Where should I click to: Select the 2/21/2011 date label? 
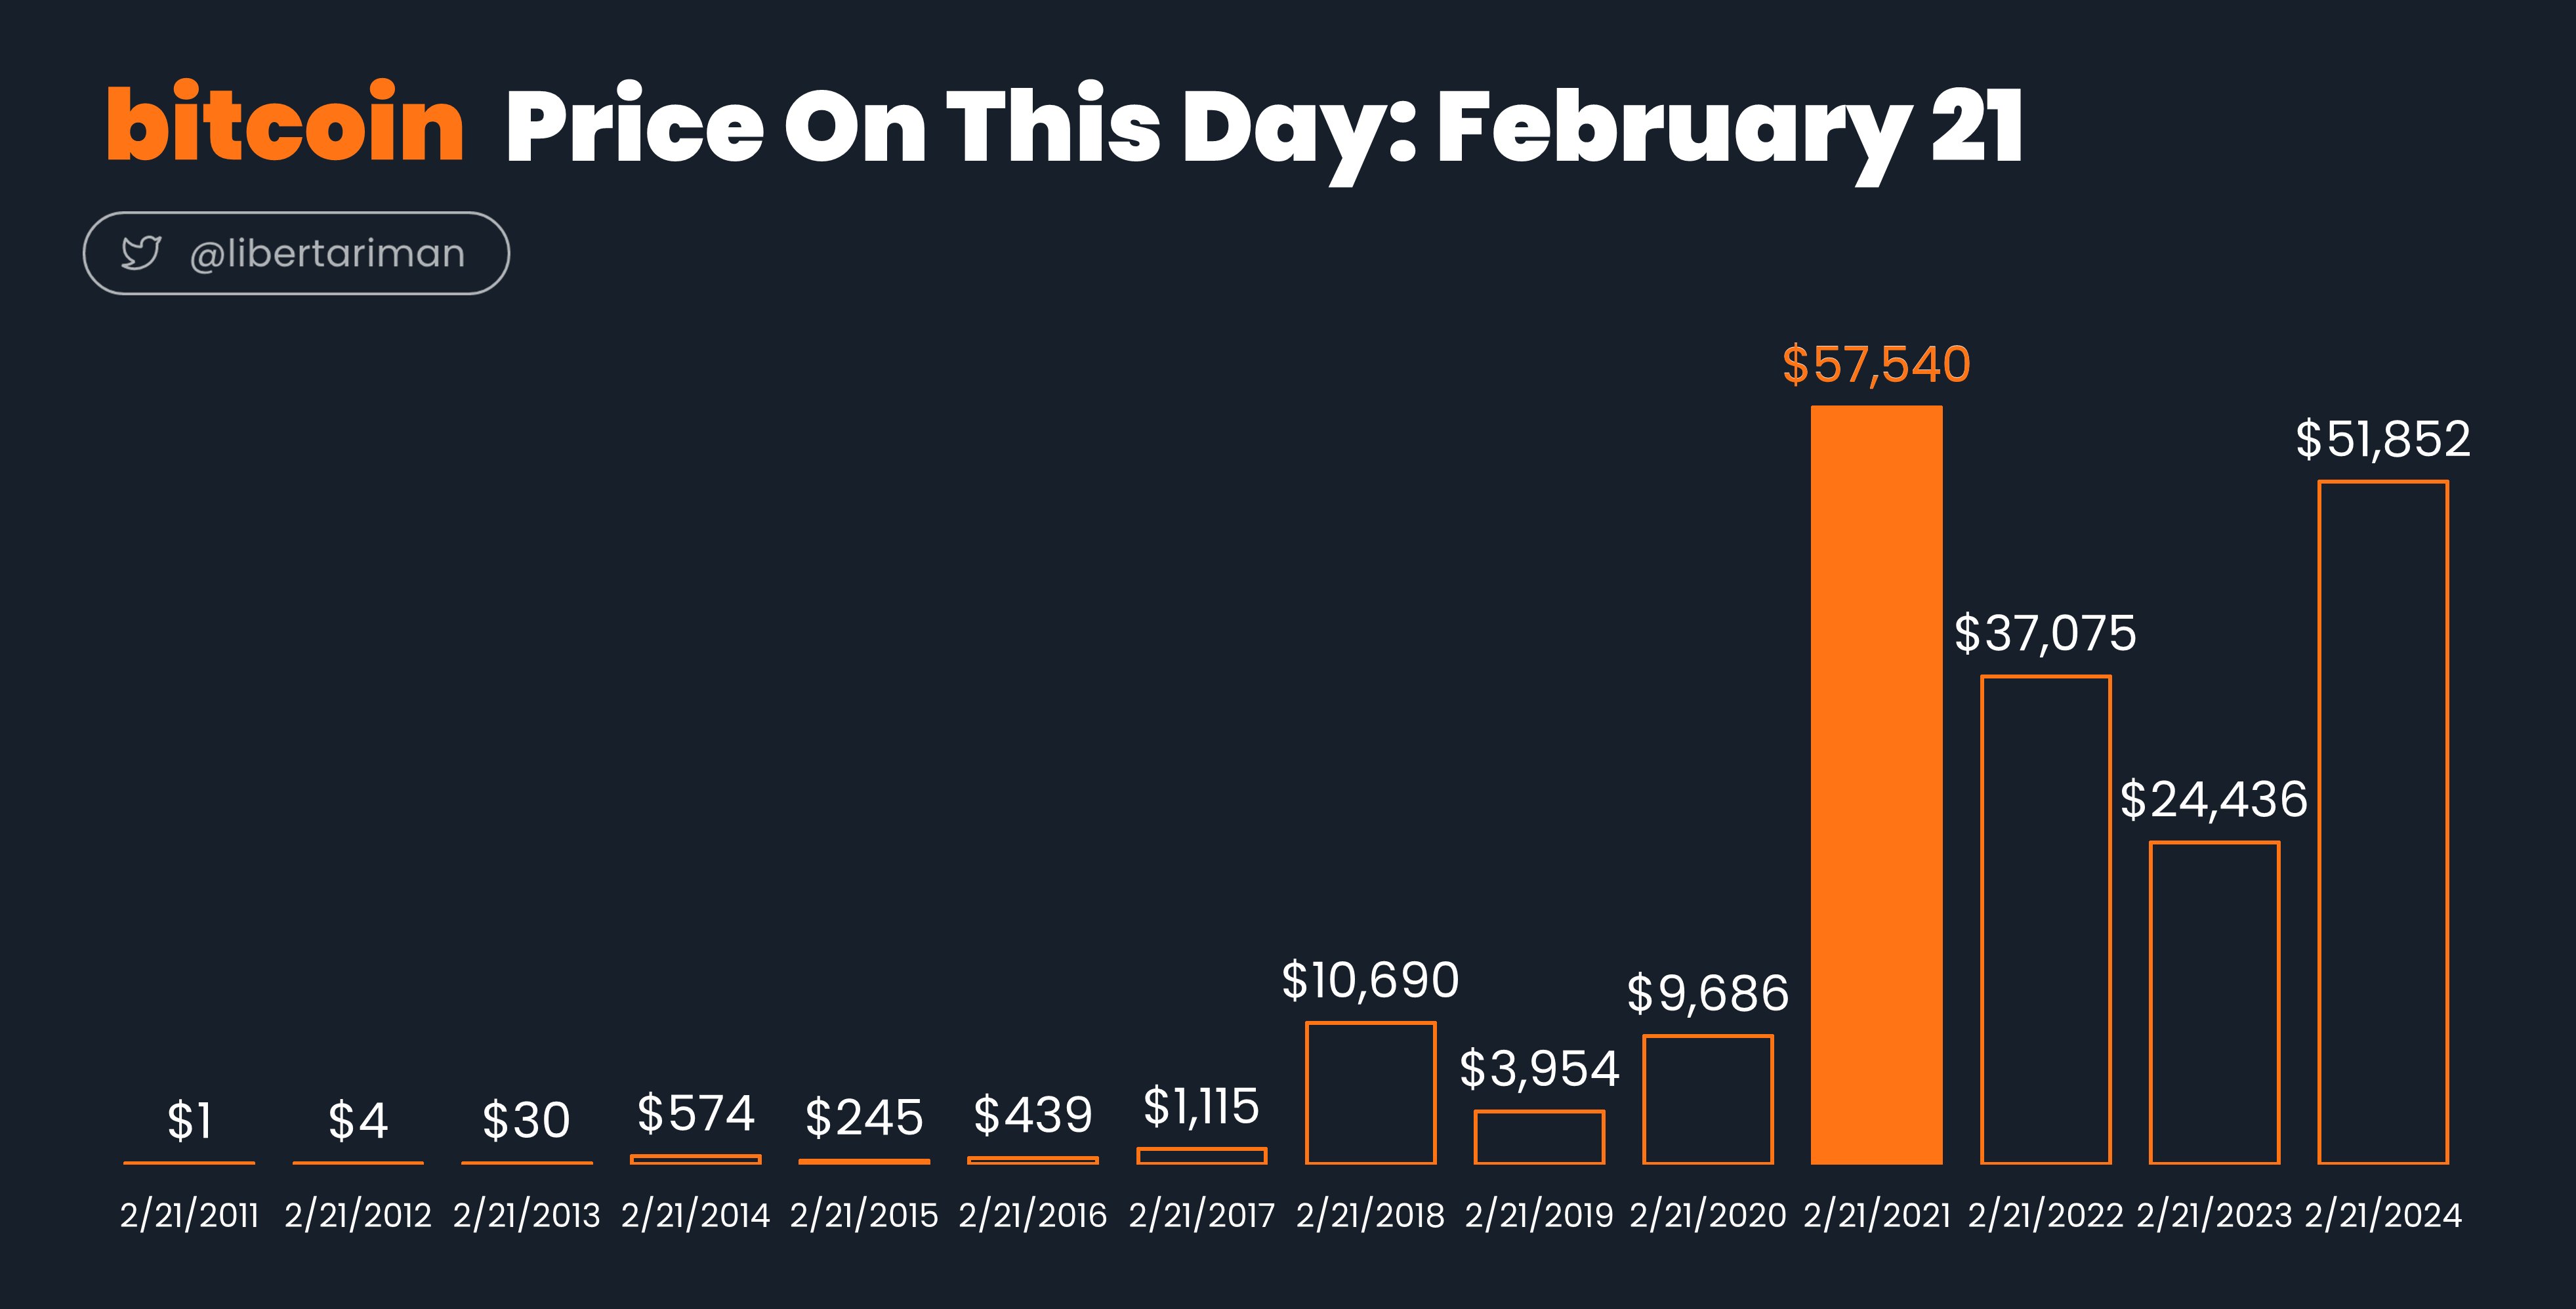point(189,1215)
